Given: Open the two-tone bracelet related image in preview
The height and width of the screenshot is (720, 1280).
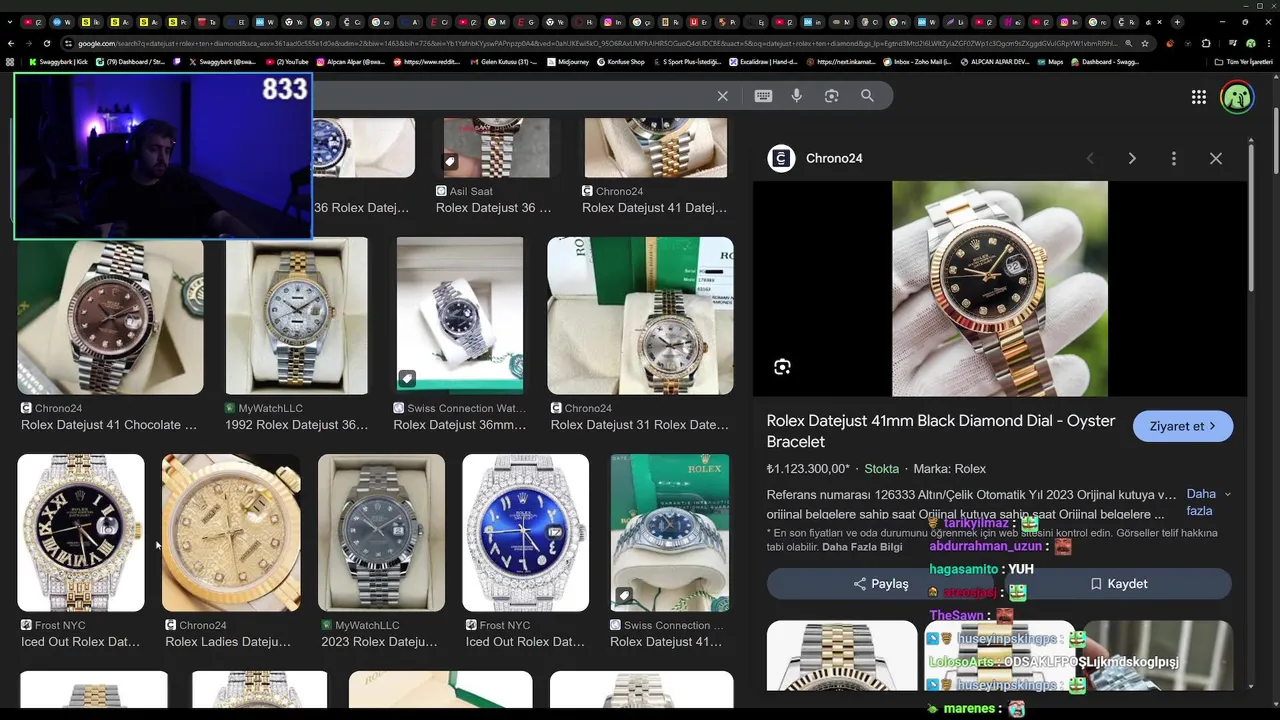Looking at the screenshot, I should point(842,656).
